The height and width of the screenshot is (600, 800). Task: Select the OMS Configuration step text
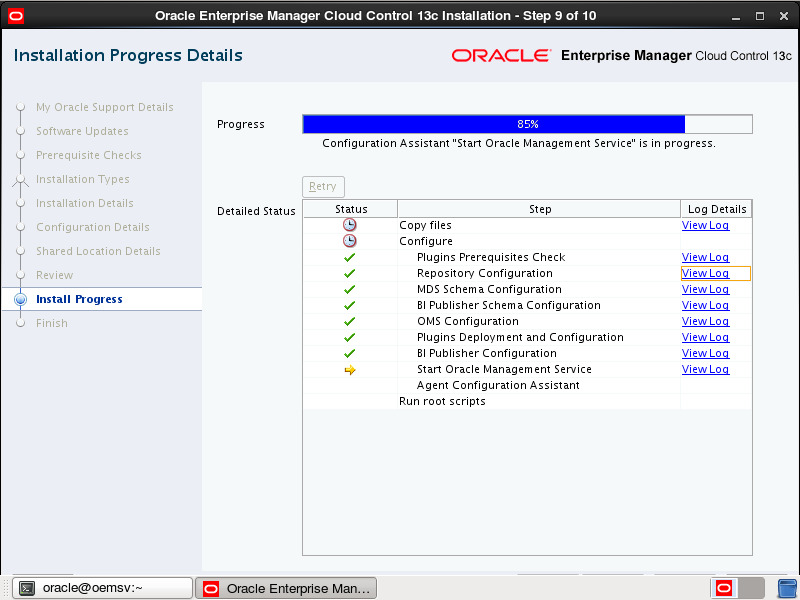467,321
